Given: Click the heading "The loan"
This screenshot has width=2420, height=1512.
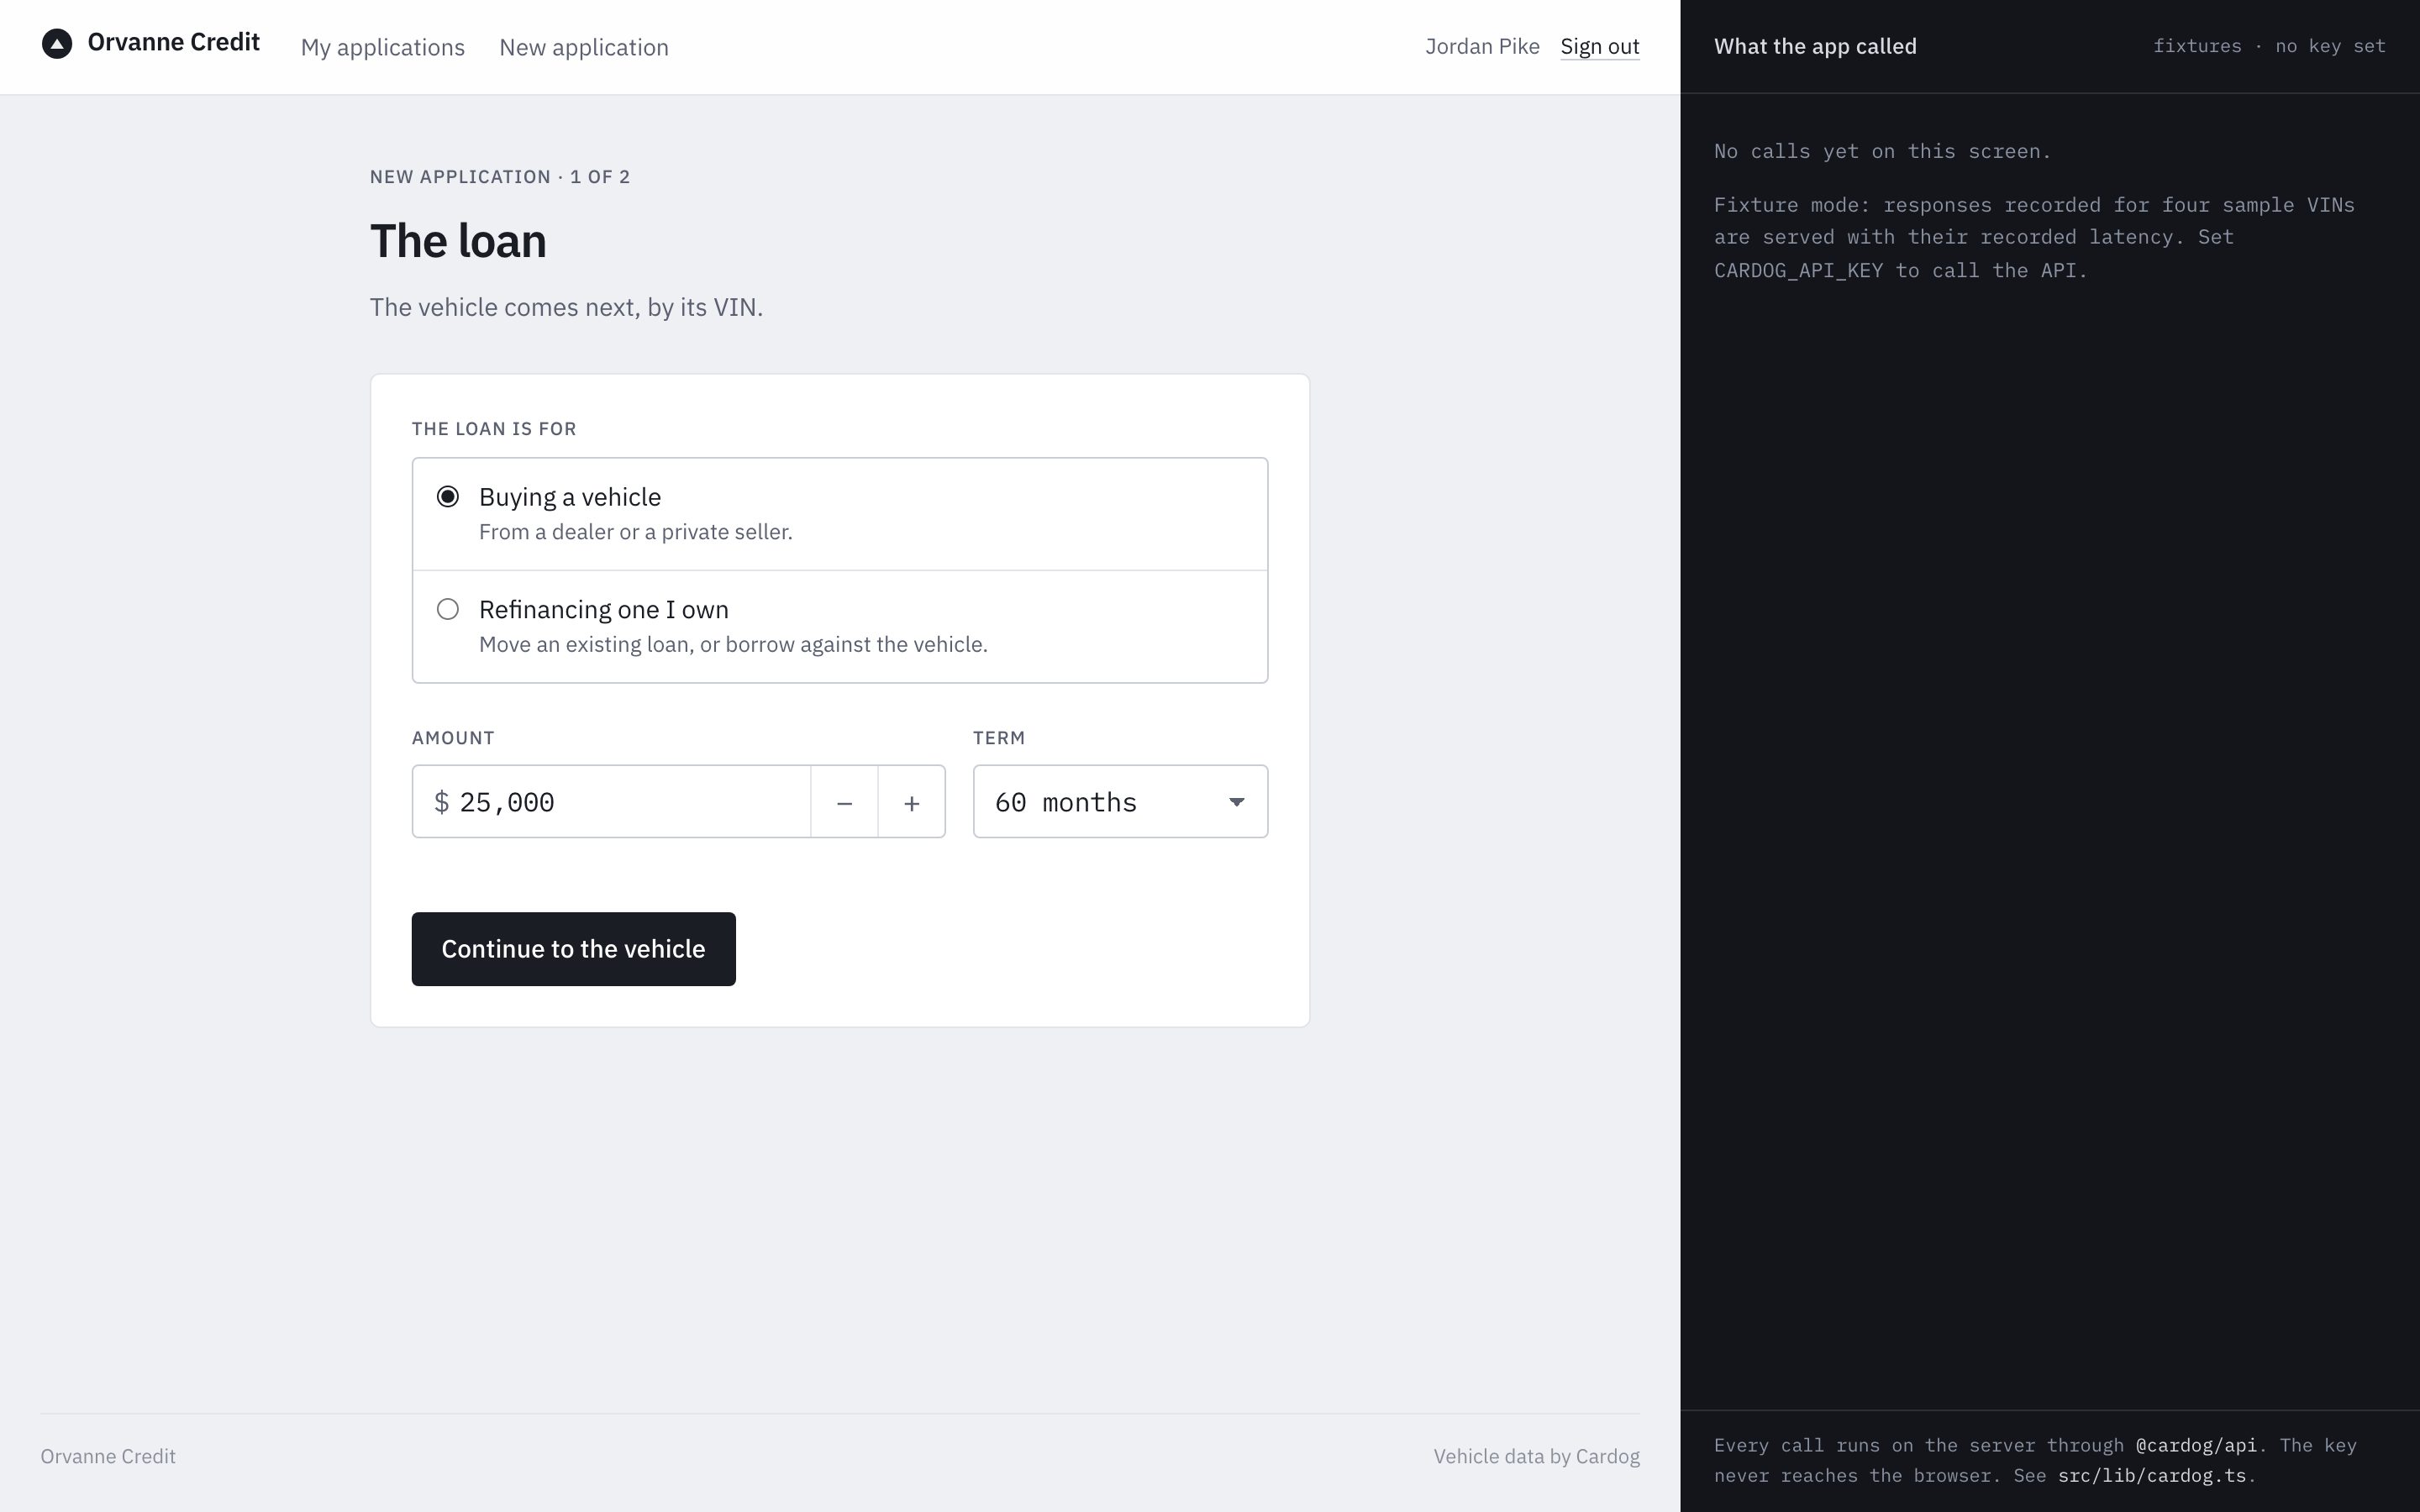Looking at the screenshot, I should click(x=458, y=241).
